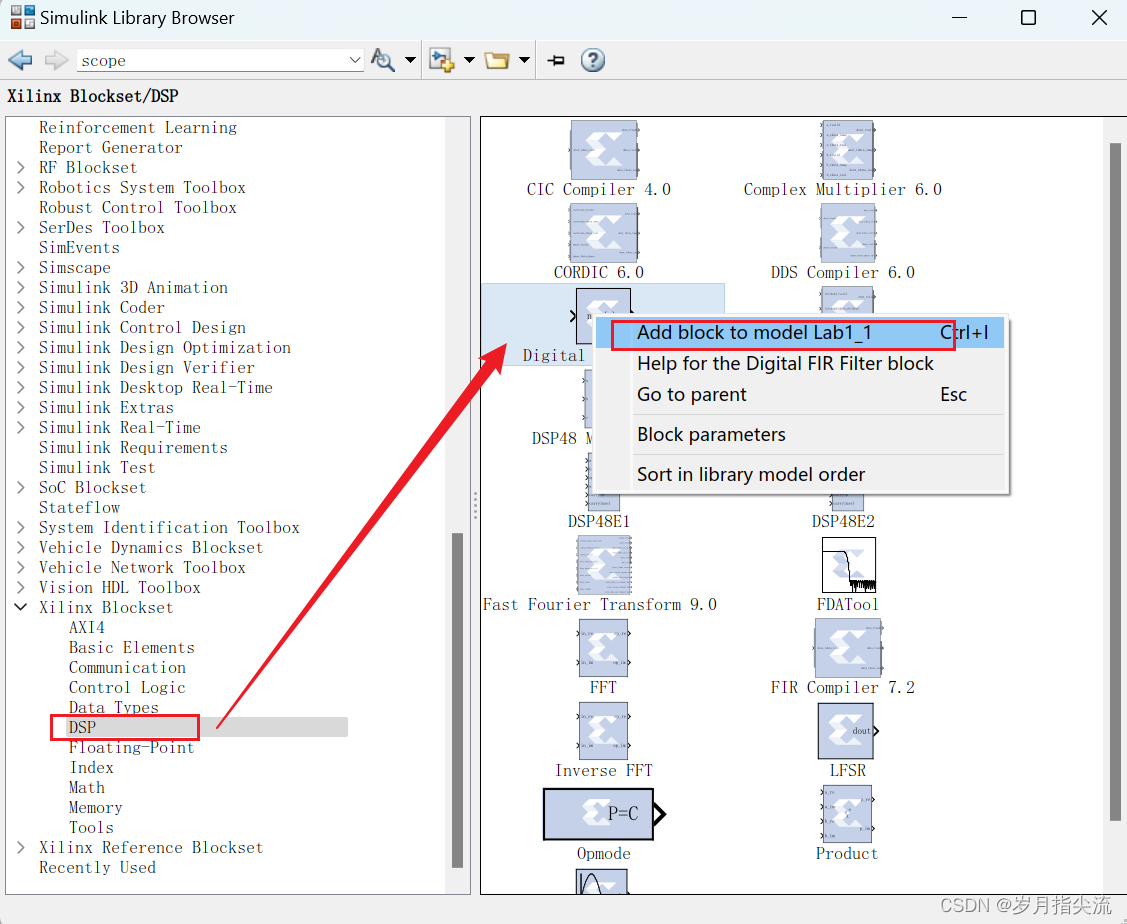Screen dimensions: 1127x924
Task: Select AXI4 under Xilinx Blockset
Action: 86,627
